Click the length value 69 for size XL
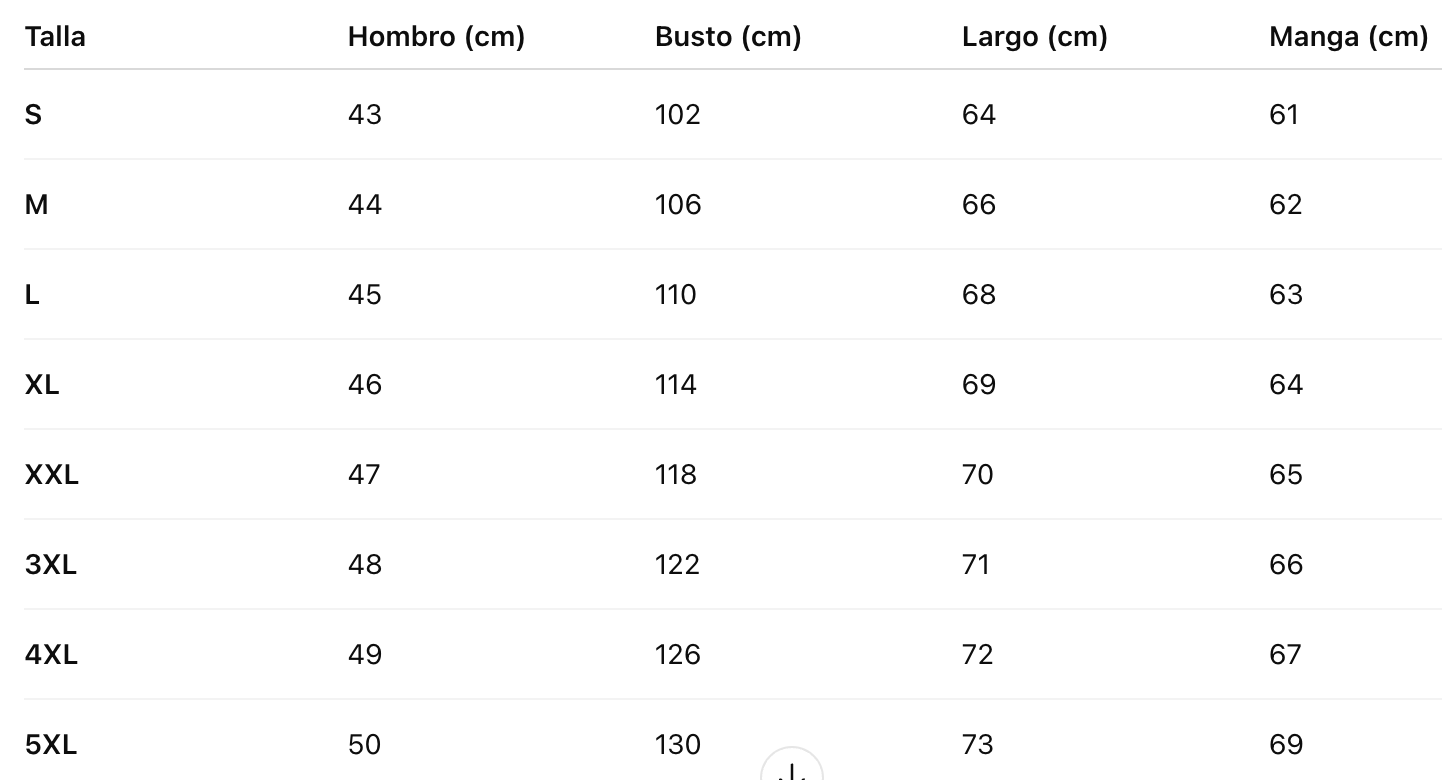 [978, 385]
